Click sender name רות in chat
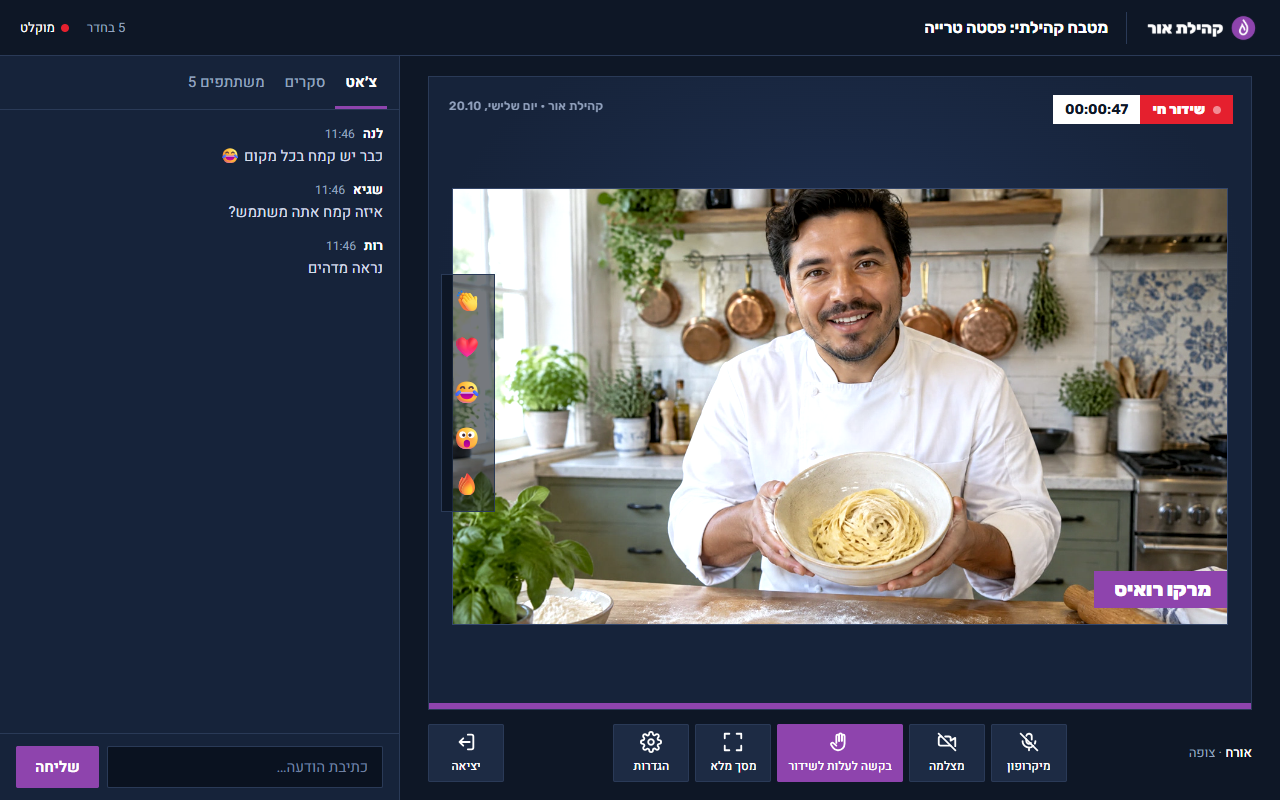 click(373, 245)
